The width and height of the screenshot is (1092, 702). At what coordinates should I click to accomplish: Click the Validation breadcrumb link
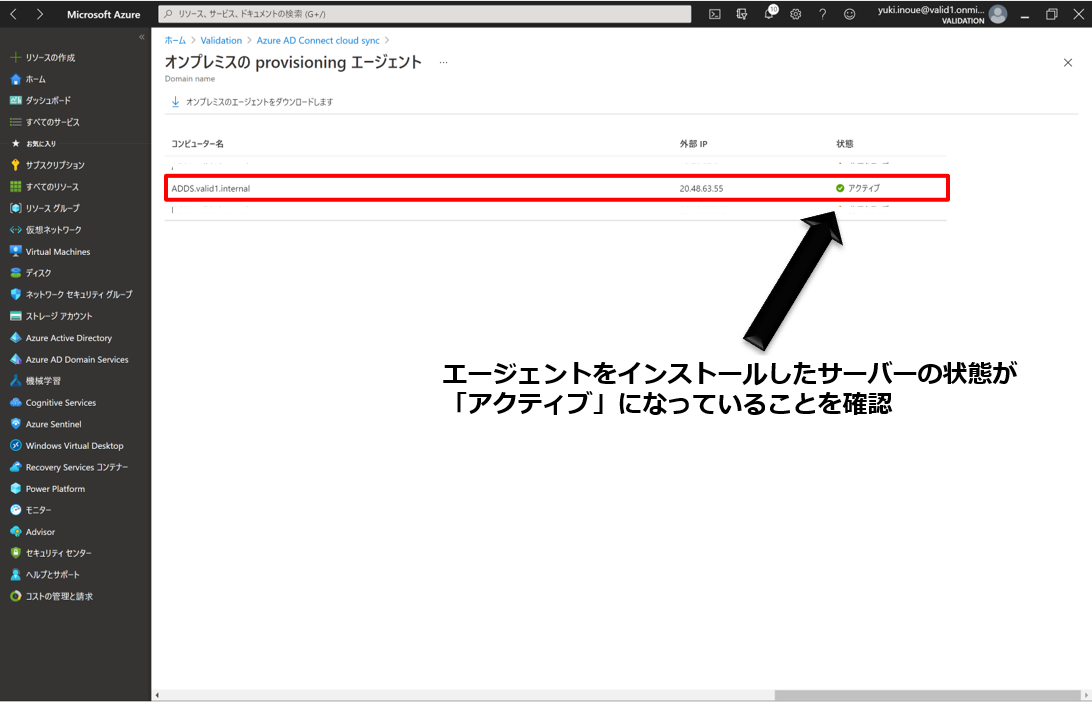(221, 40)
